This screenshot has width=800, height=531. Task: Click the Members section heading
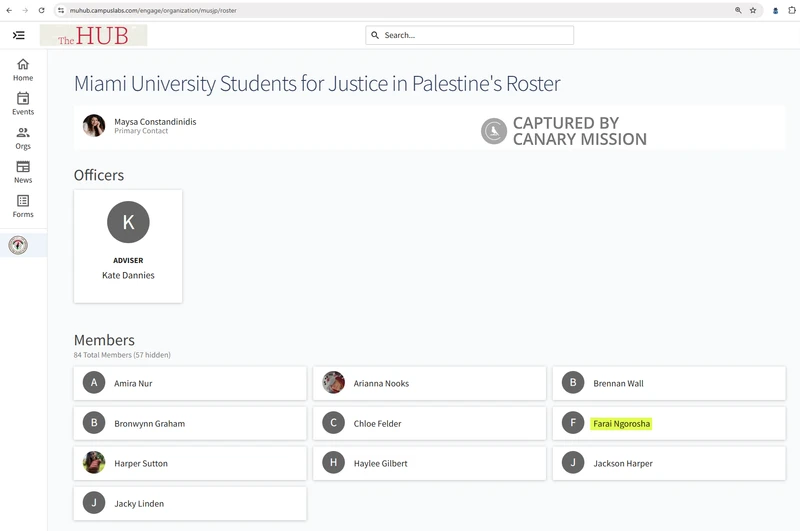click(104, 340)
